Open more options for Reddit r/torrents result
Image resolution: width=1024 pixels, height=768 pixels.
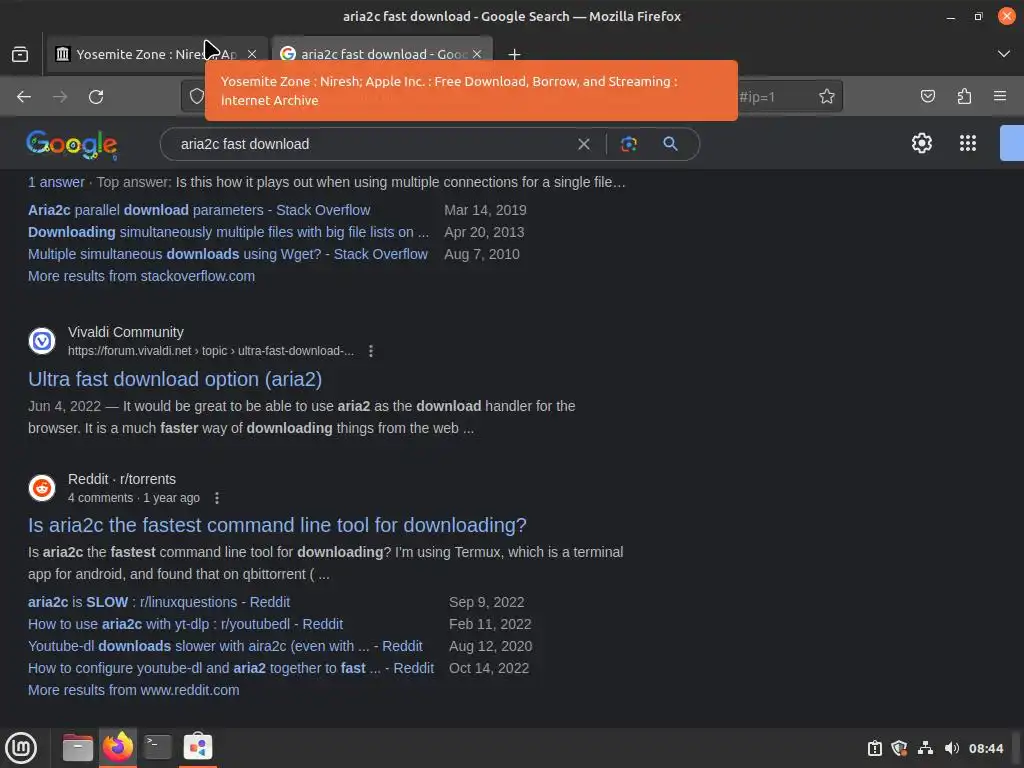click(217, 498)
